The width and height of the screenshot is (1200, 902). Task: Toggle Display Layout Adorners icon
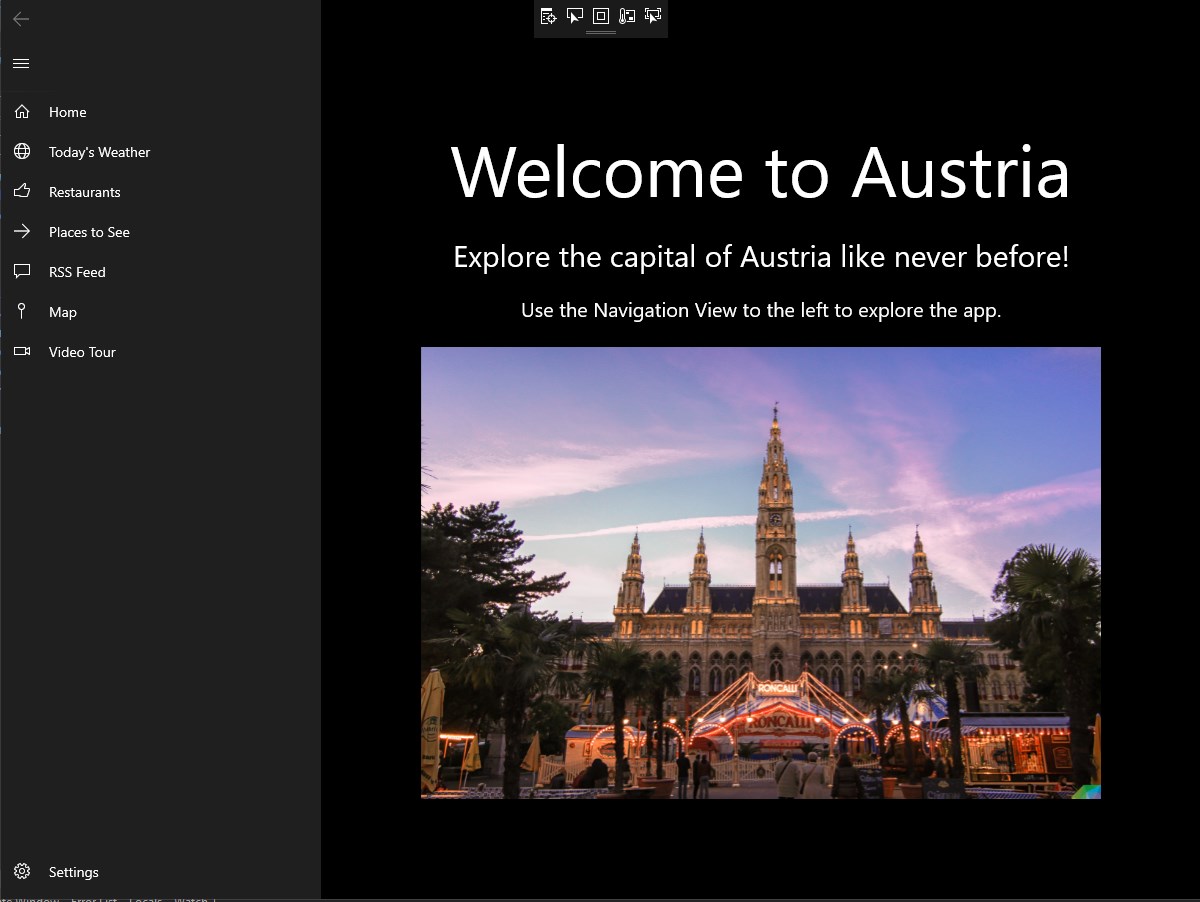pos(601,15)
